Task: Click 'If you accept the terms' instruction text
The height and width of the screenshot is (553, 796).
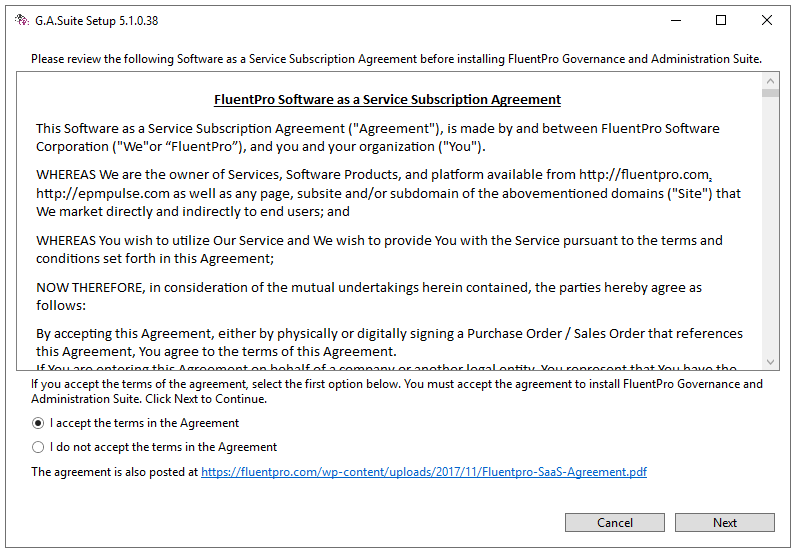Action: click(x=396, y=391)
